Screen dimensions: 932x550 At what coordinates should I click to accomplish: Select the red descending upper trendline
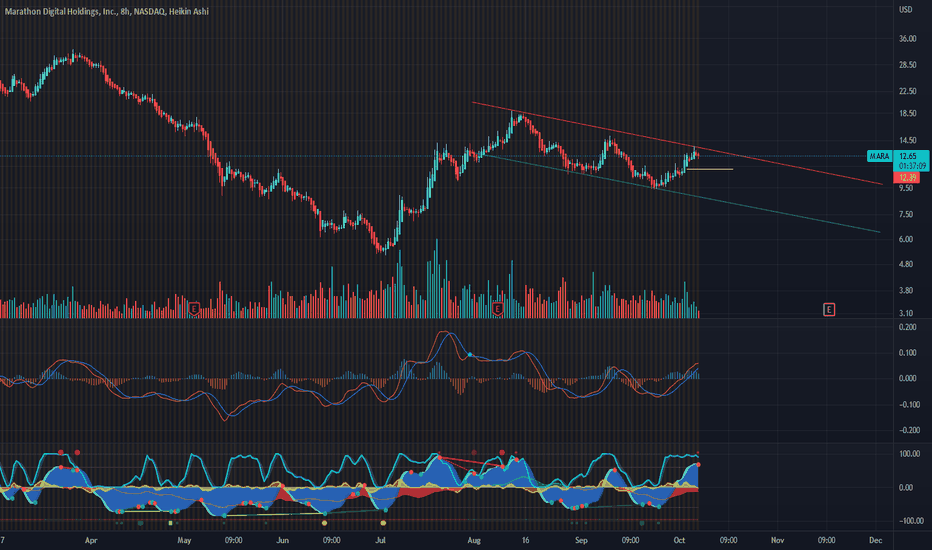[x=677, y=143]
